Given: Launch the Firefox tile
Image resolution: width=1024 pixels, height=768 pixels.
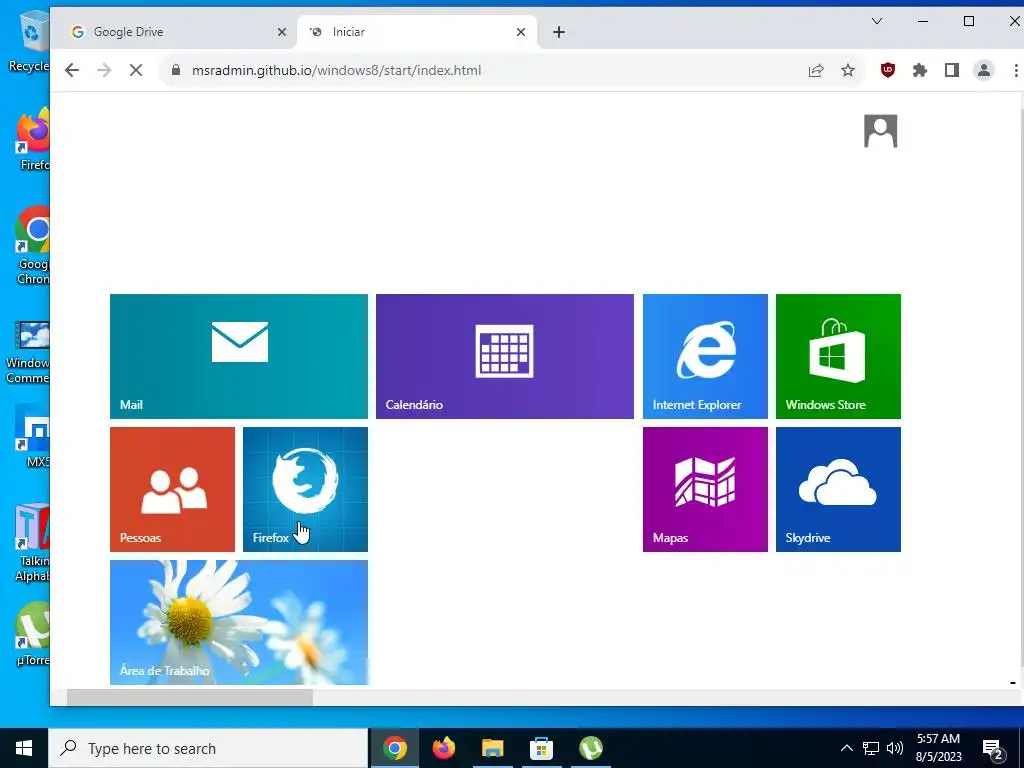Looking at the screenshot, I should click(305, 489).
